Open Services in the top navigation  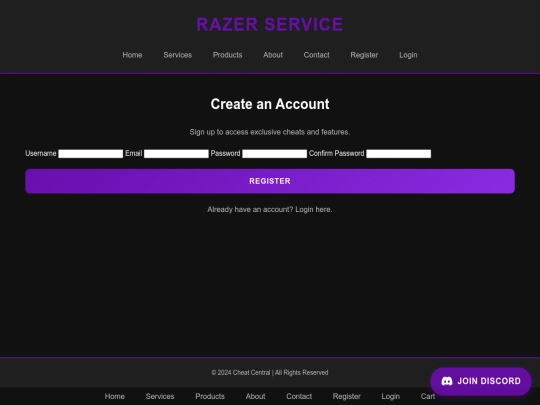click(x=178, y=55)
